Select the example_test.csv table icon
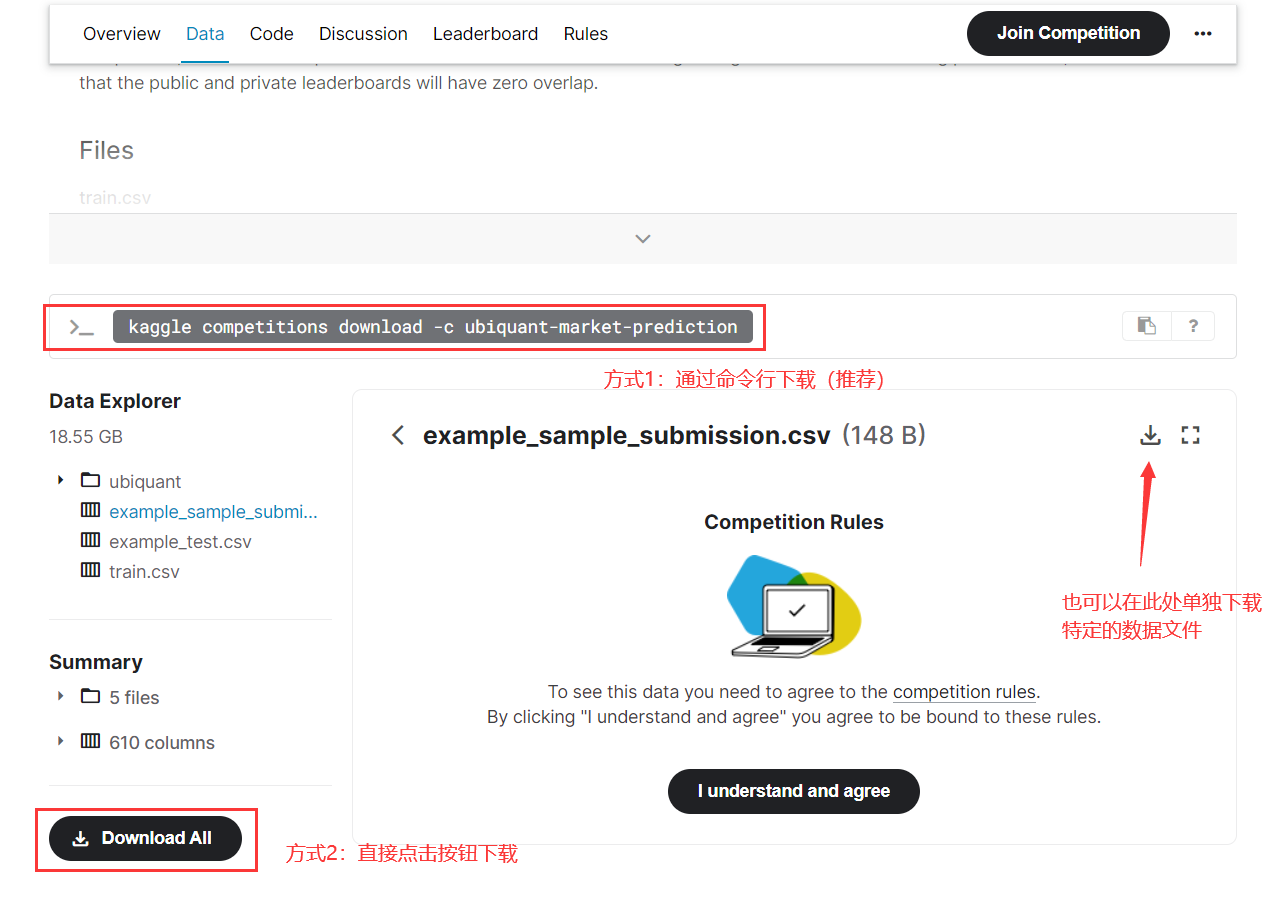Image resolution: width=1284 pixels, height=905 pixels. coord(89,541)
